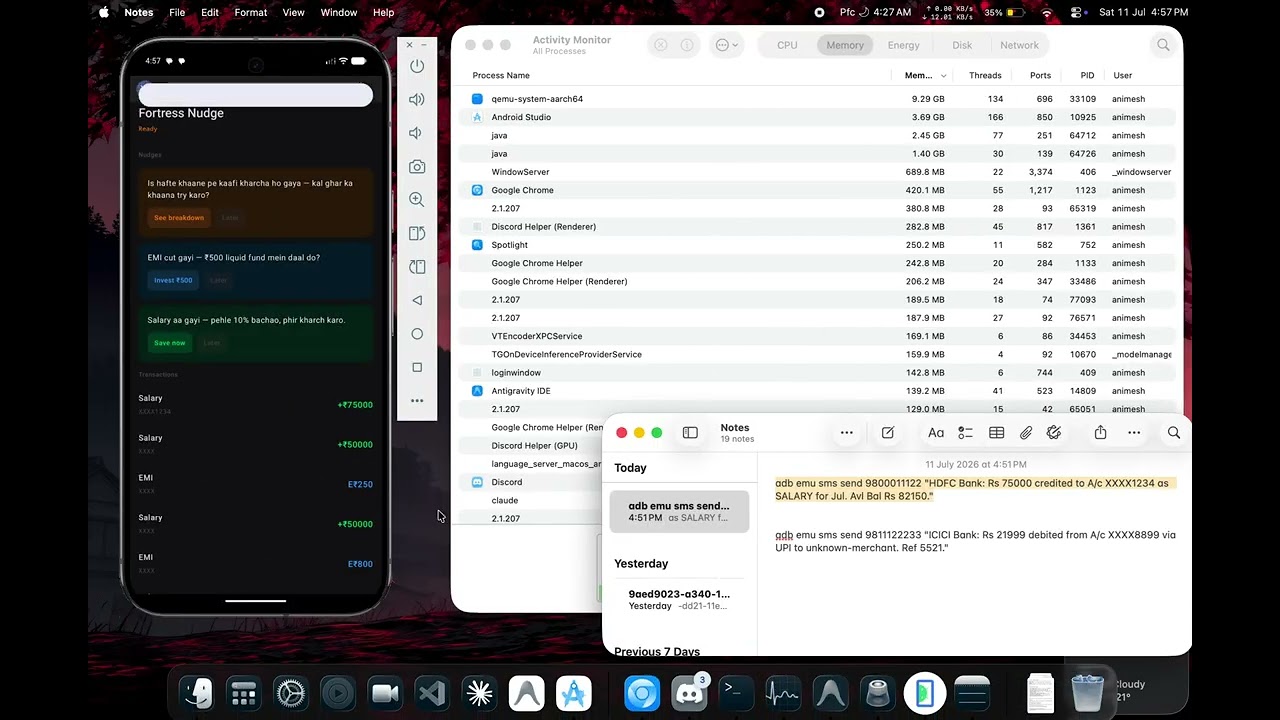
Task: Select the Spotlight process row
Action: (817, 245)
